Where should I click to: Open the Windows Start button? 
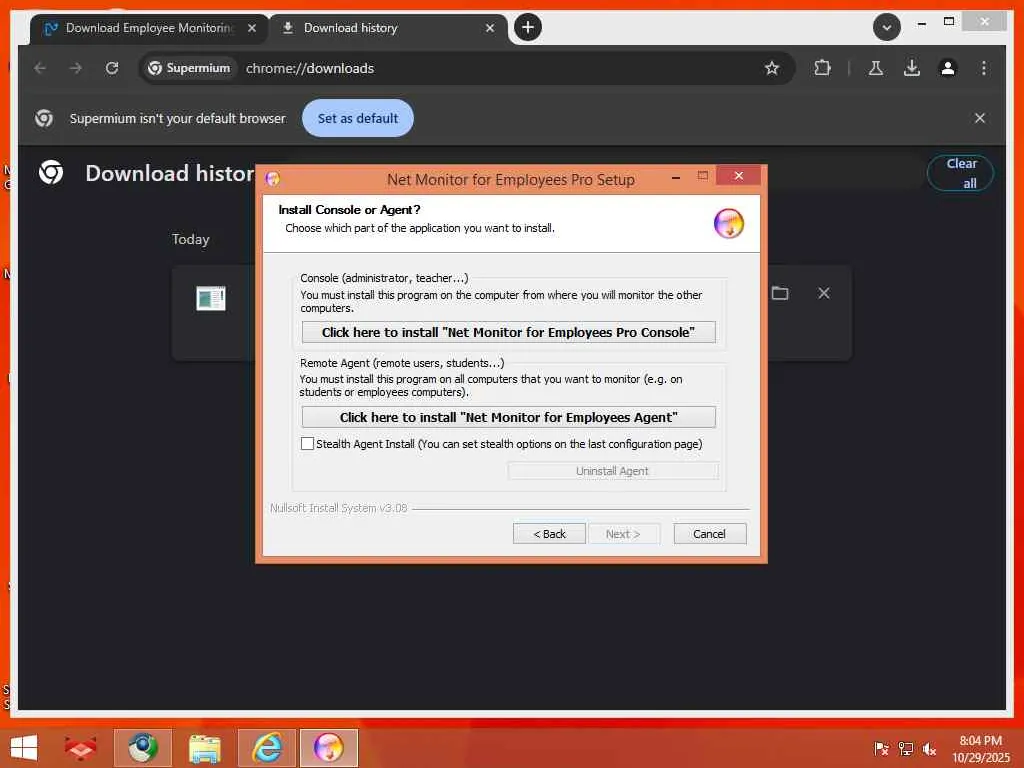click(x=24, y=748)
